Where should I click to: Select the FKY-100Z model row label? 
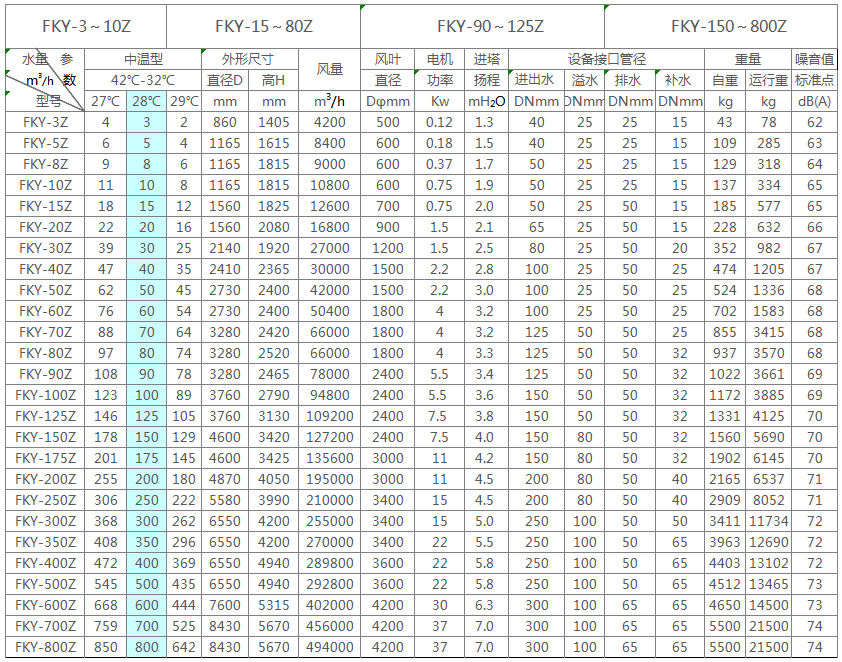(45, 395)
